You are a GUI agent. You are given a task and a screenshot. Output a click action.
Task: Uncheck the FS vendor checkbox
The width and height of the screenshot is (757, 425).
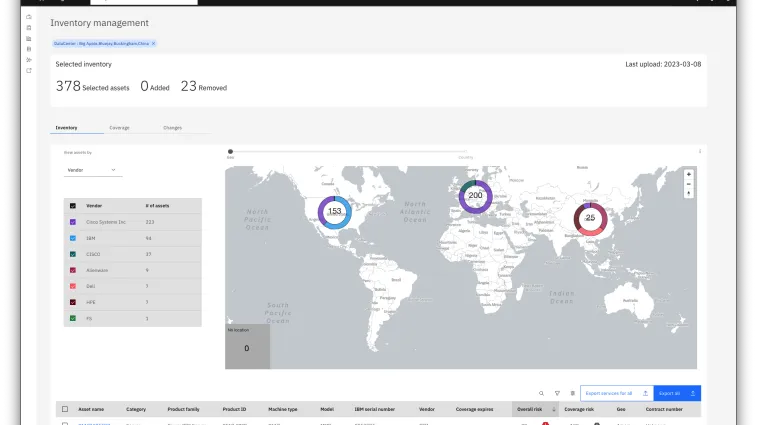click(73, 318)
